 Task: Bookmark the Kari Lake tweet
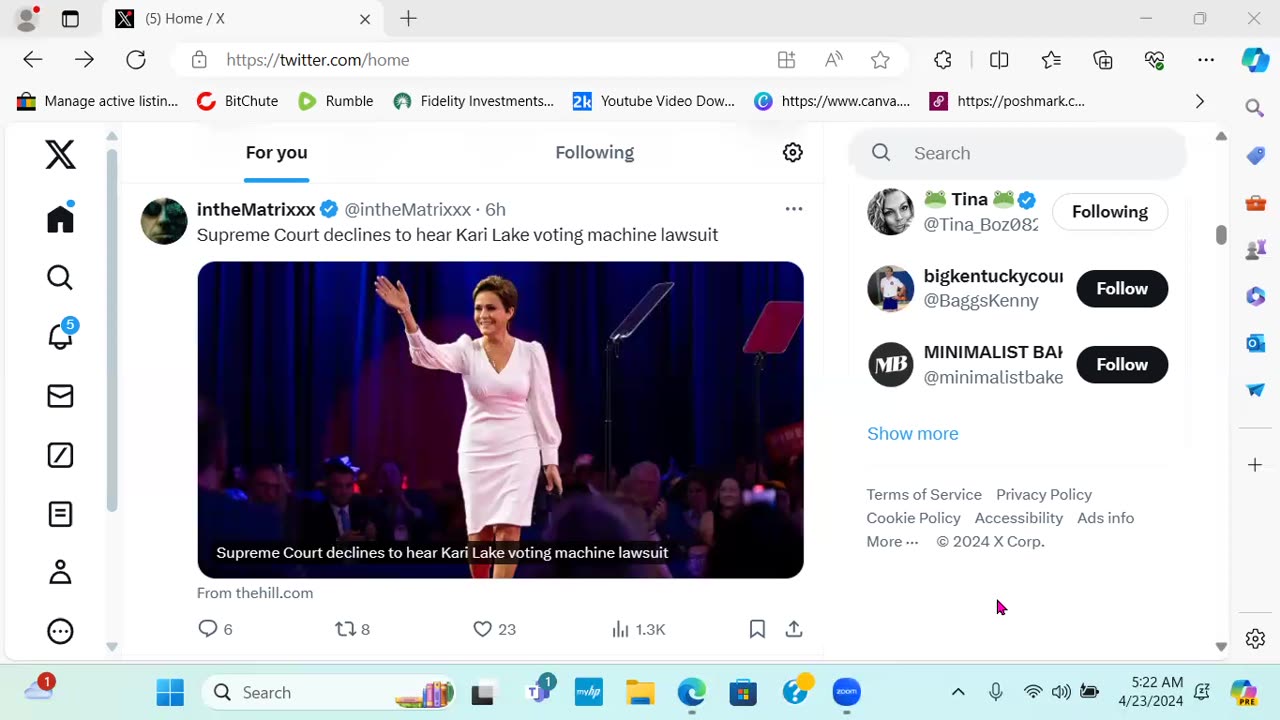tap(757, 629)
